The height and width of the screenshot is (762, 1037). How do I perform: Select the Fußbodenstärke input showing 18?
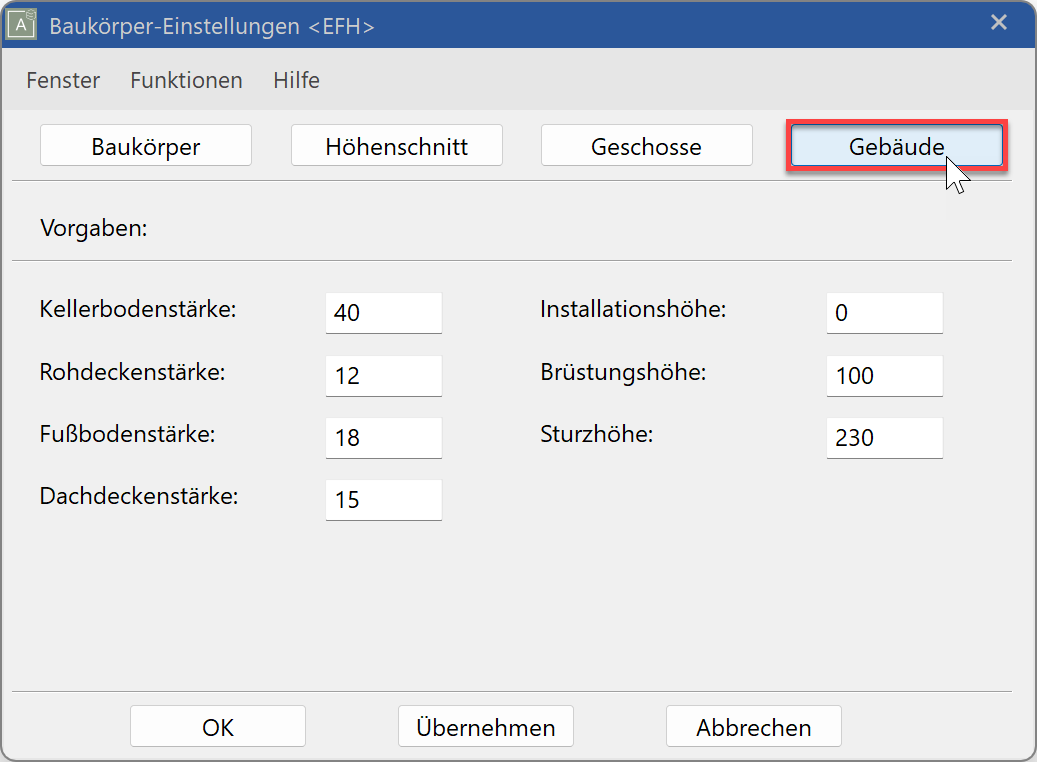point(383,437)
